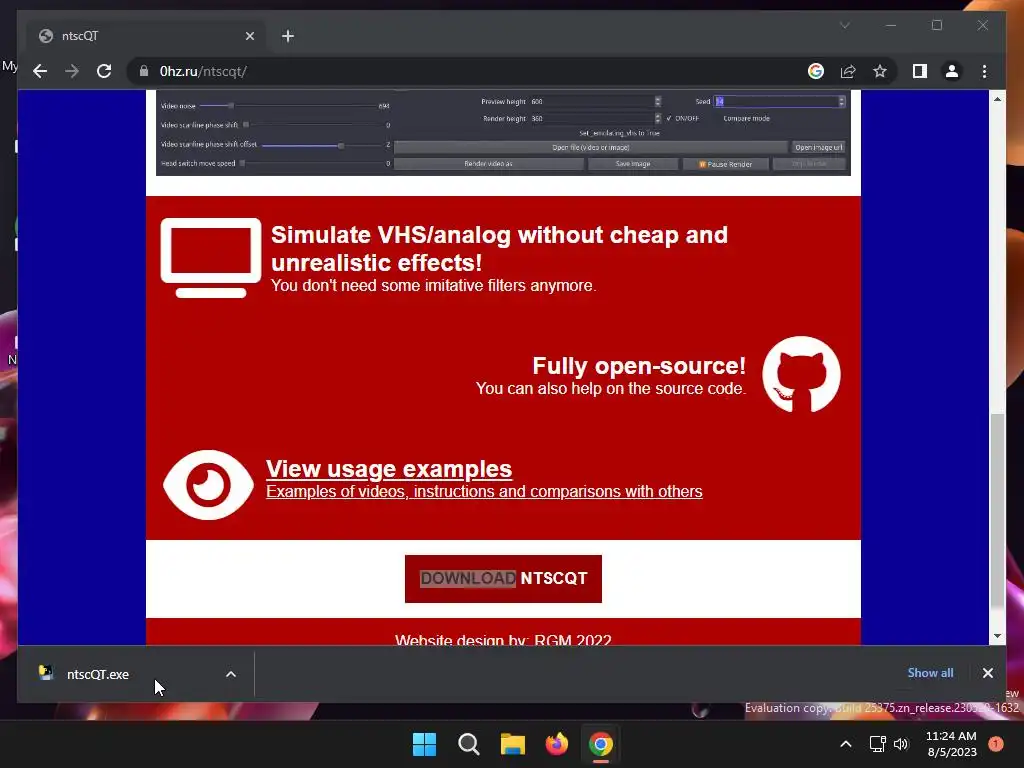Go back to previous page in Chrome
Viewport: 1024px width, 768px height.
tap(40, 71)
